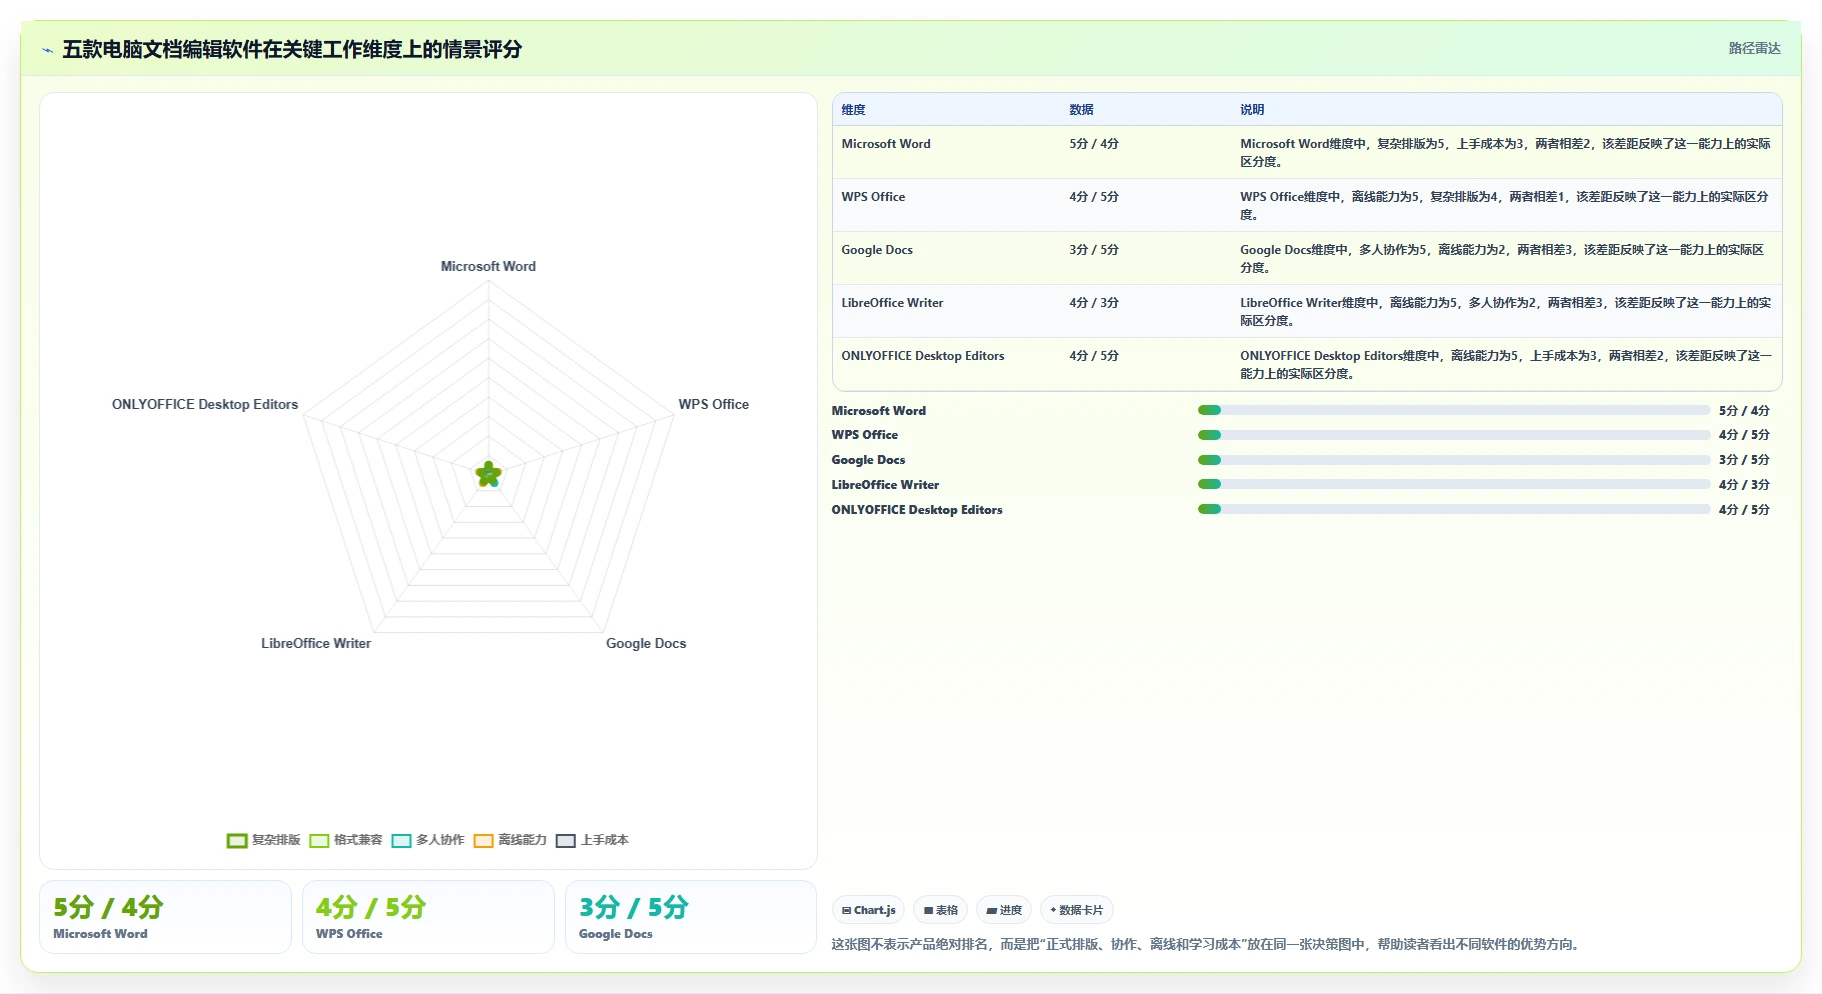Click ONLYOFFICE Desktop Editors axis label on radar
Viewport: 1822px width, 994px height.
(x=205, y=405)
